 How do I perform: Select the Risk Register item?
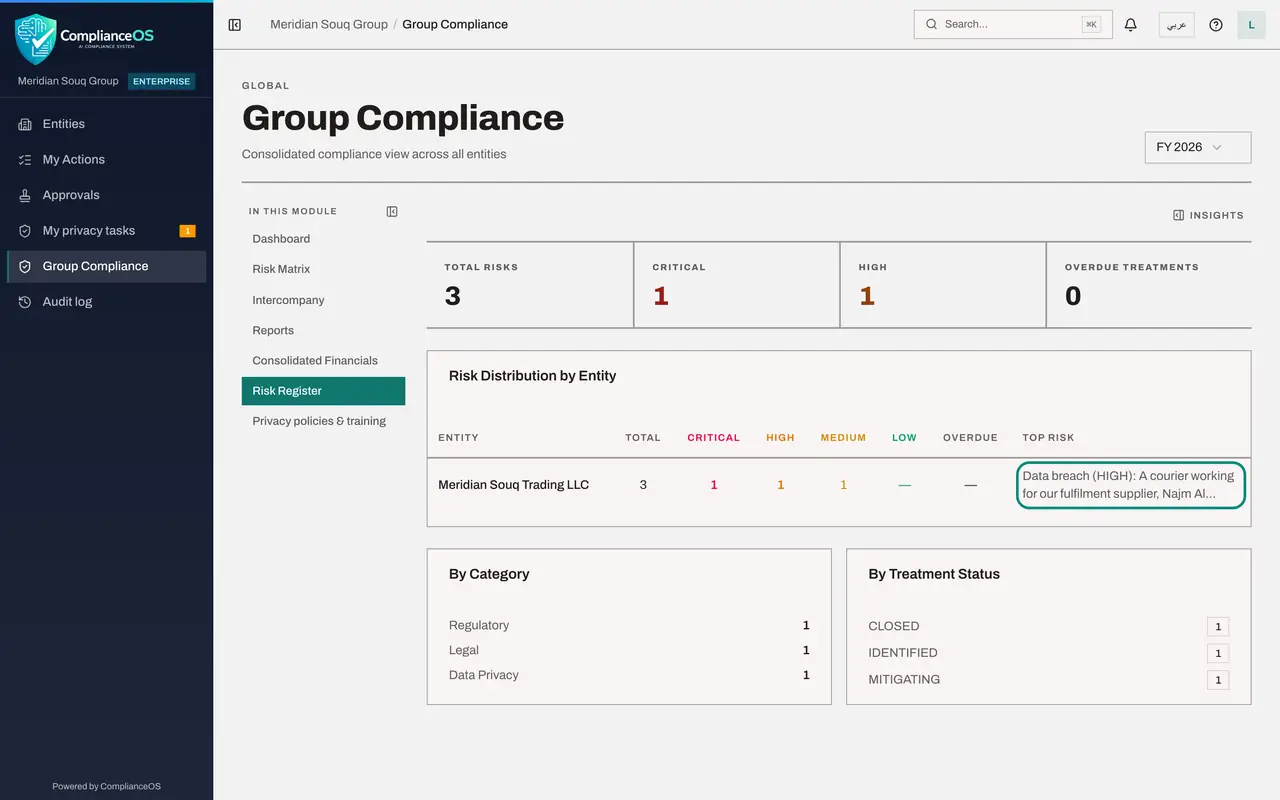(323, 391)
